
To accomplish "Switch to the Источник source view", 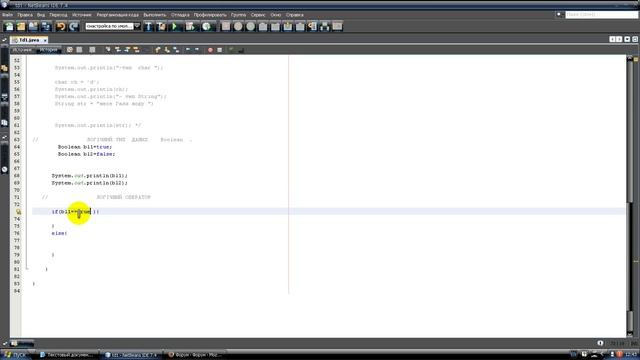I will tap(22, 49).
